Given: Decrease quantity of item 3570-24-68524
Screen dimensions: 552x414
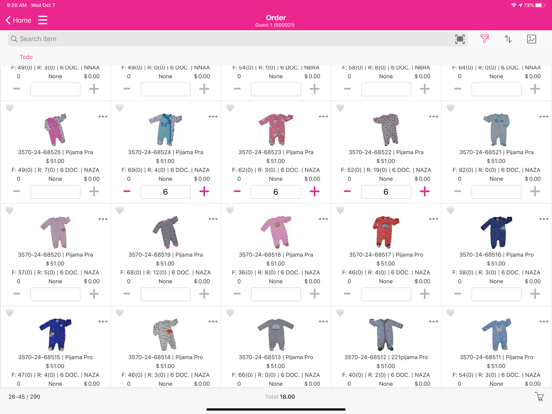Looking at the screenshot, I should point(127,192).
